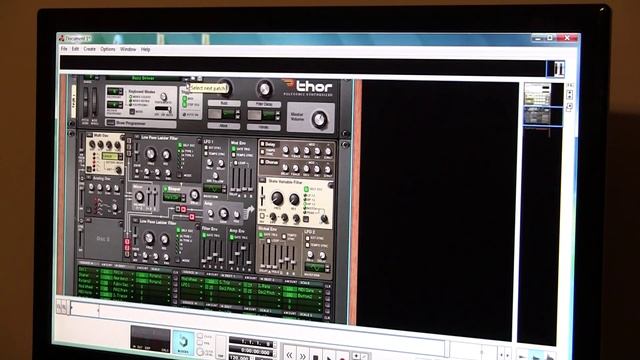Click the Filter Decay rotary knob
This screenshot has width=640, height=360.
[x=264, y=89]
